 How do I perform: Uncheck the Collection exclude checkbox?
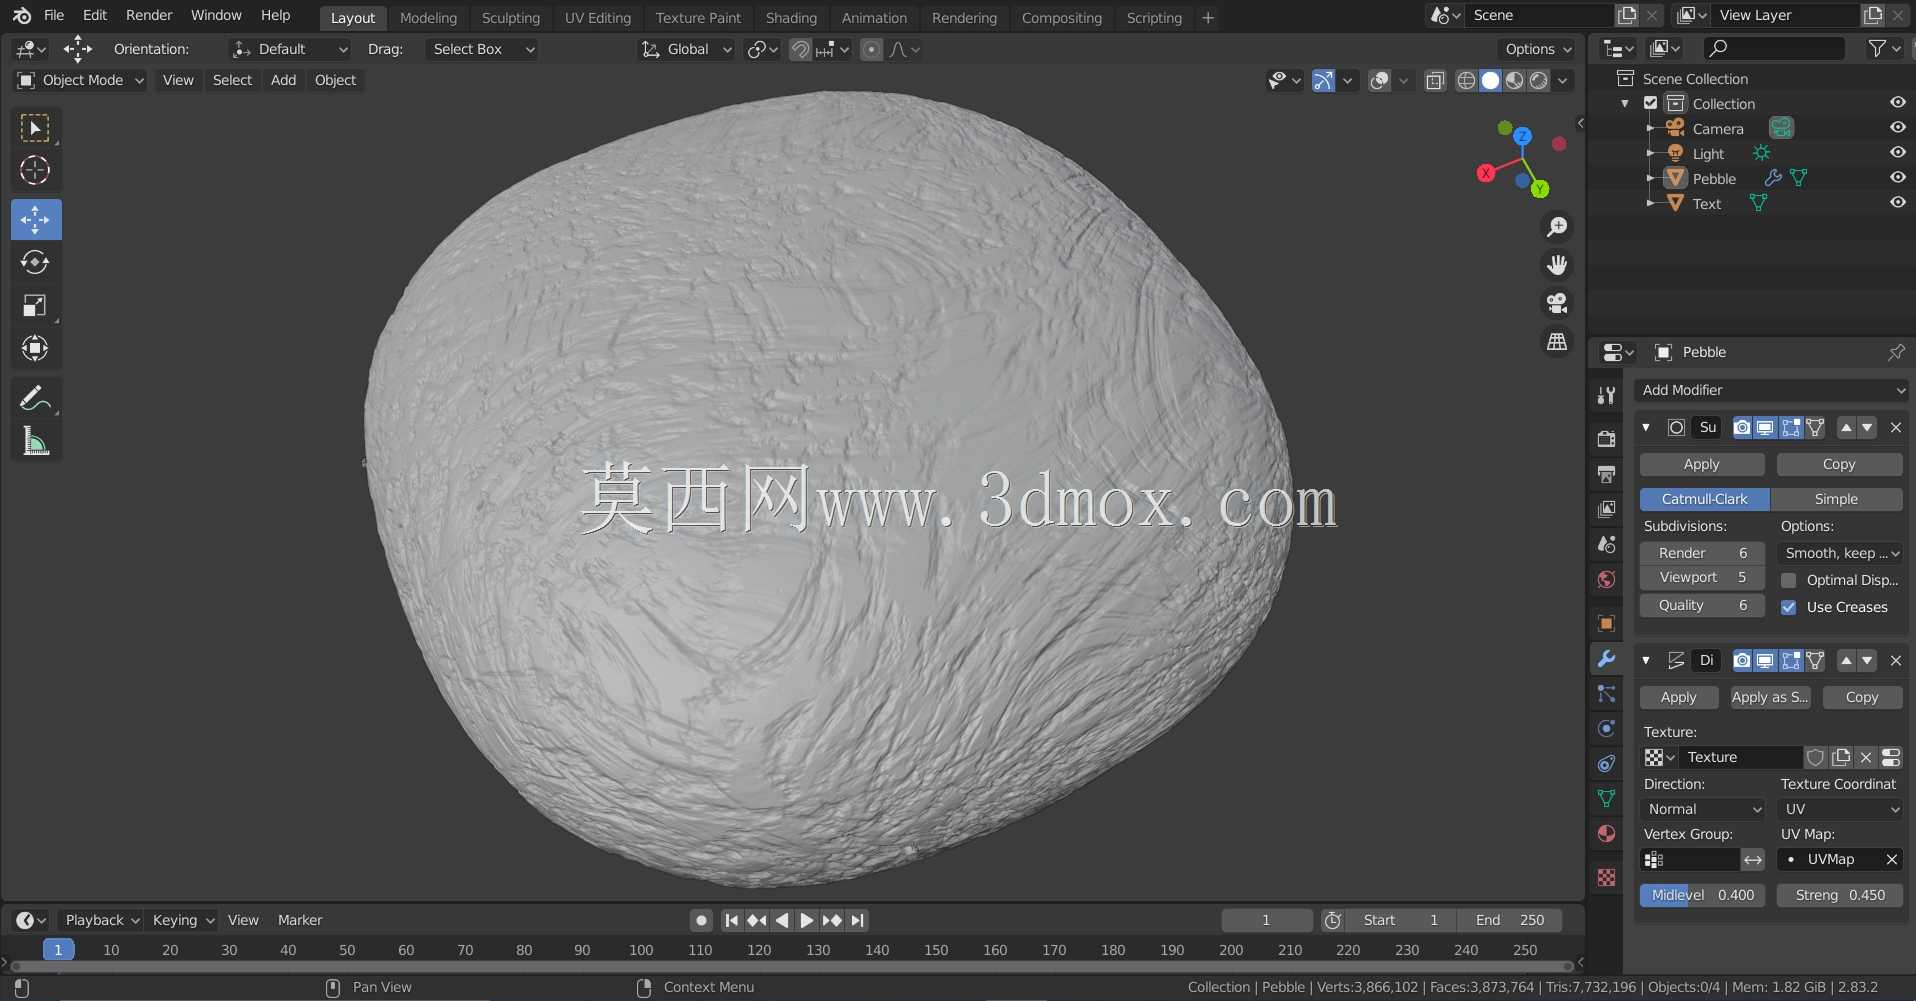point(1651,103)
